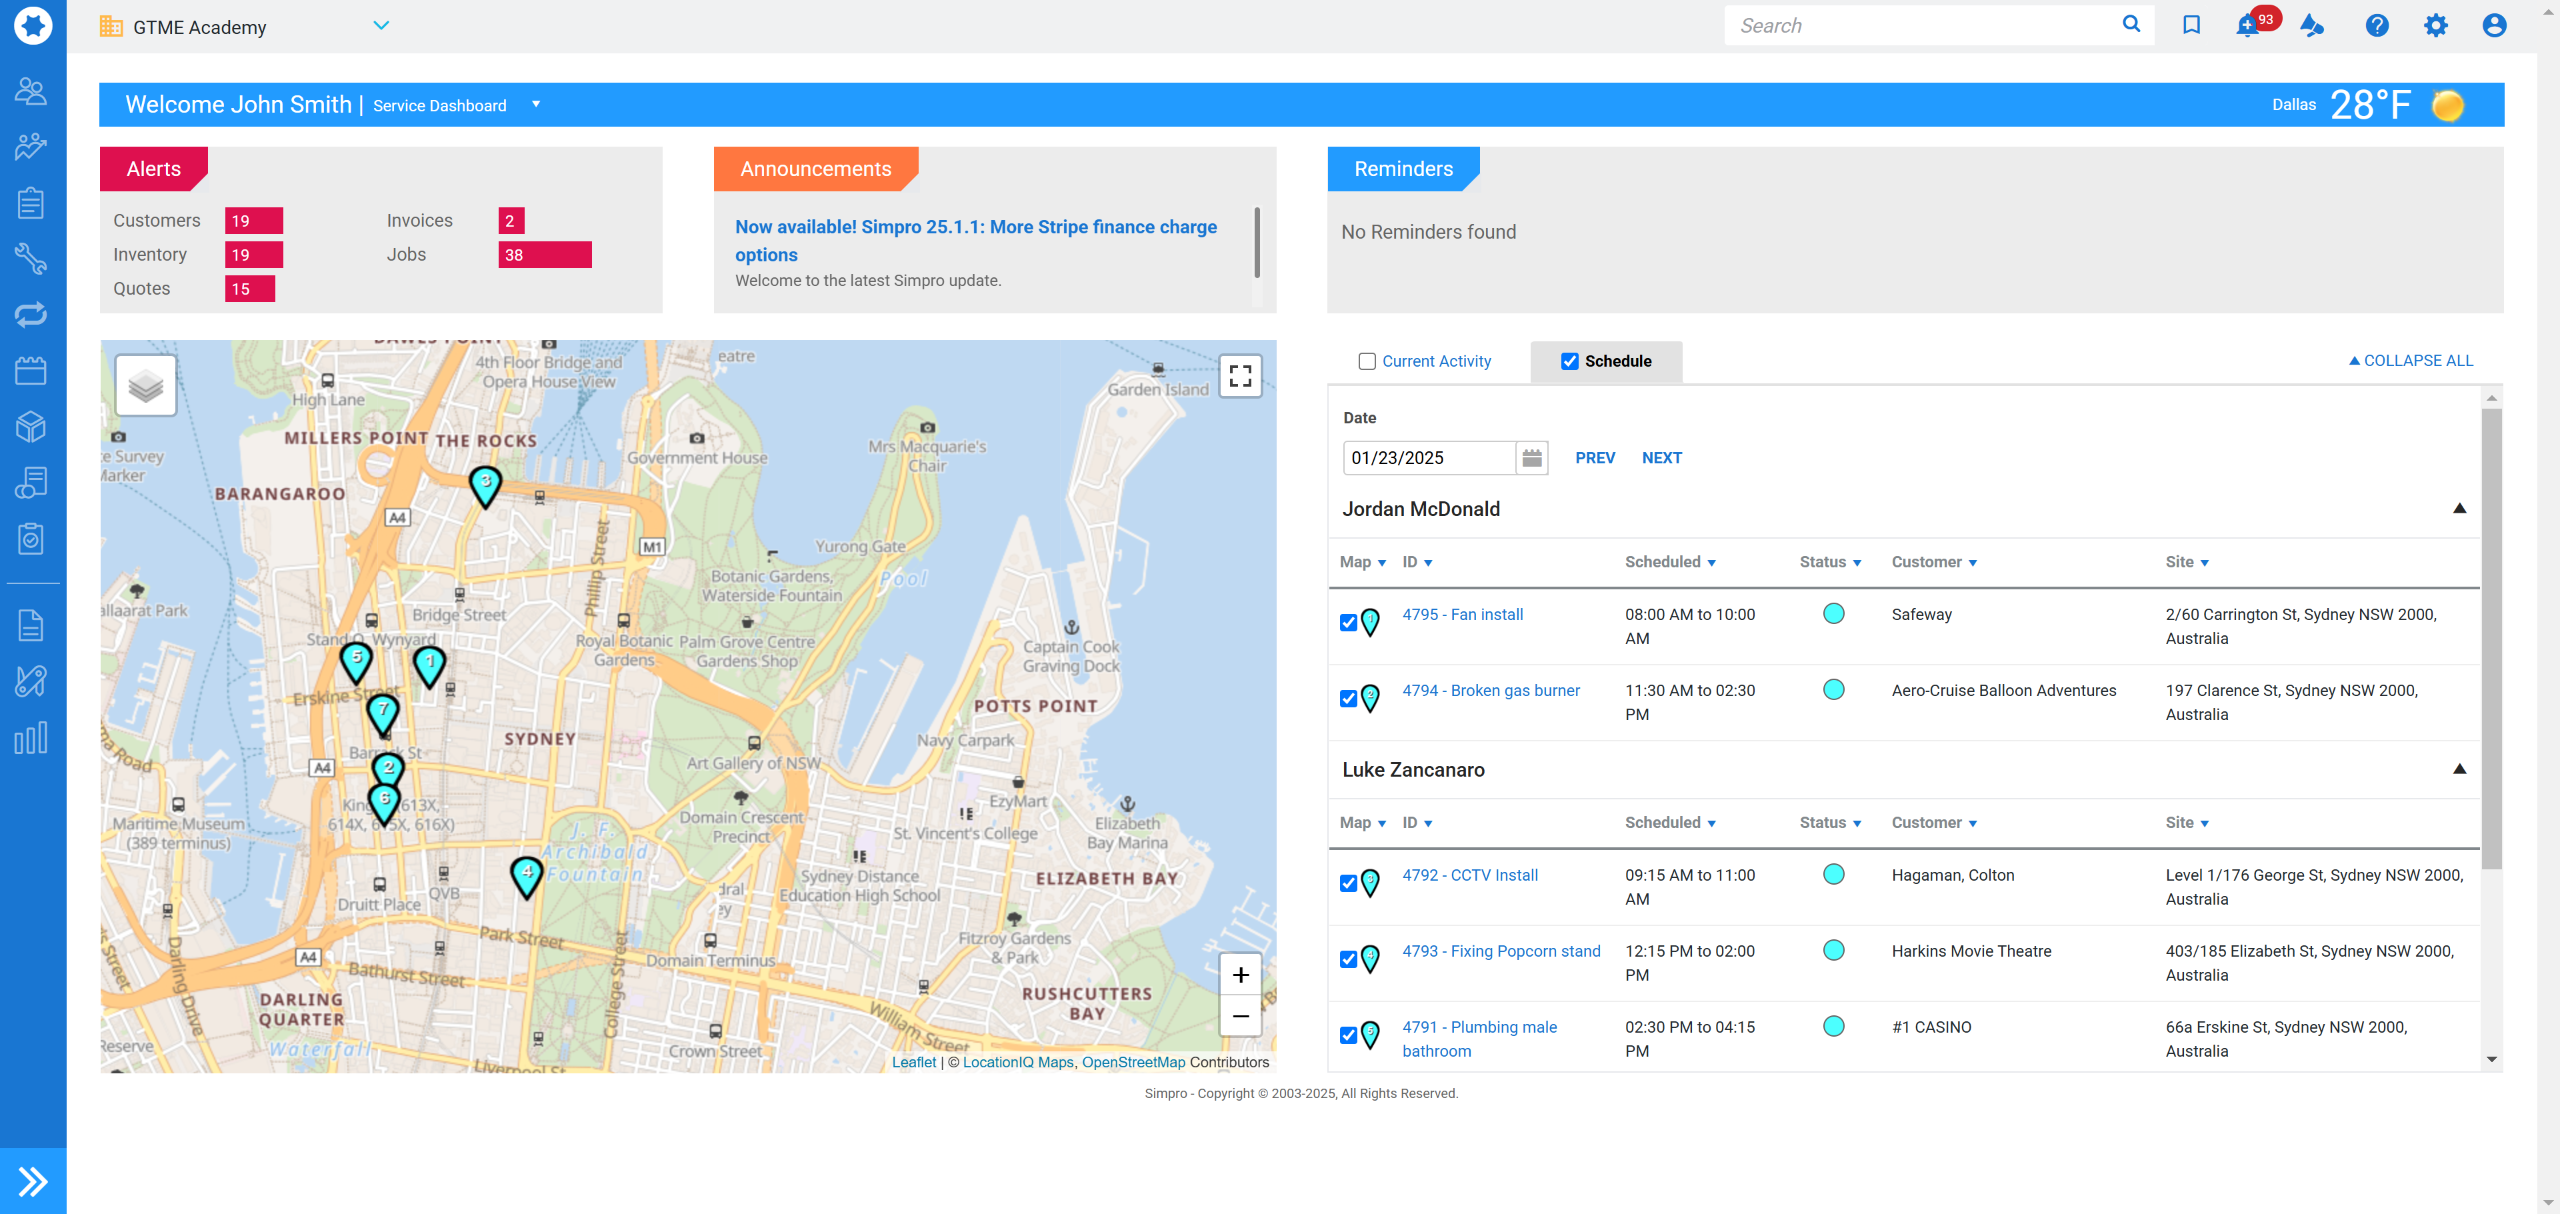Screen dimensions: 2560x1214
Task: Uncheck map checkbox for 4792 CCTV Install
Action: click(x=1348, y=883)
